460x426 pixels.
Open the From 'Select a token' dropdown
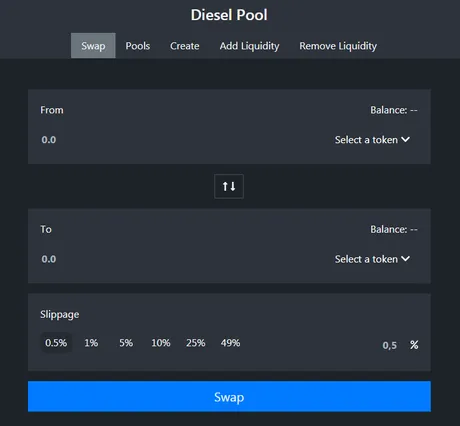click(x=372, y=140)
